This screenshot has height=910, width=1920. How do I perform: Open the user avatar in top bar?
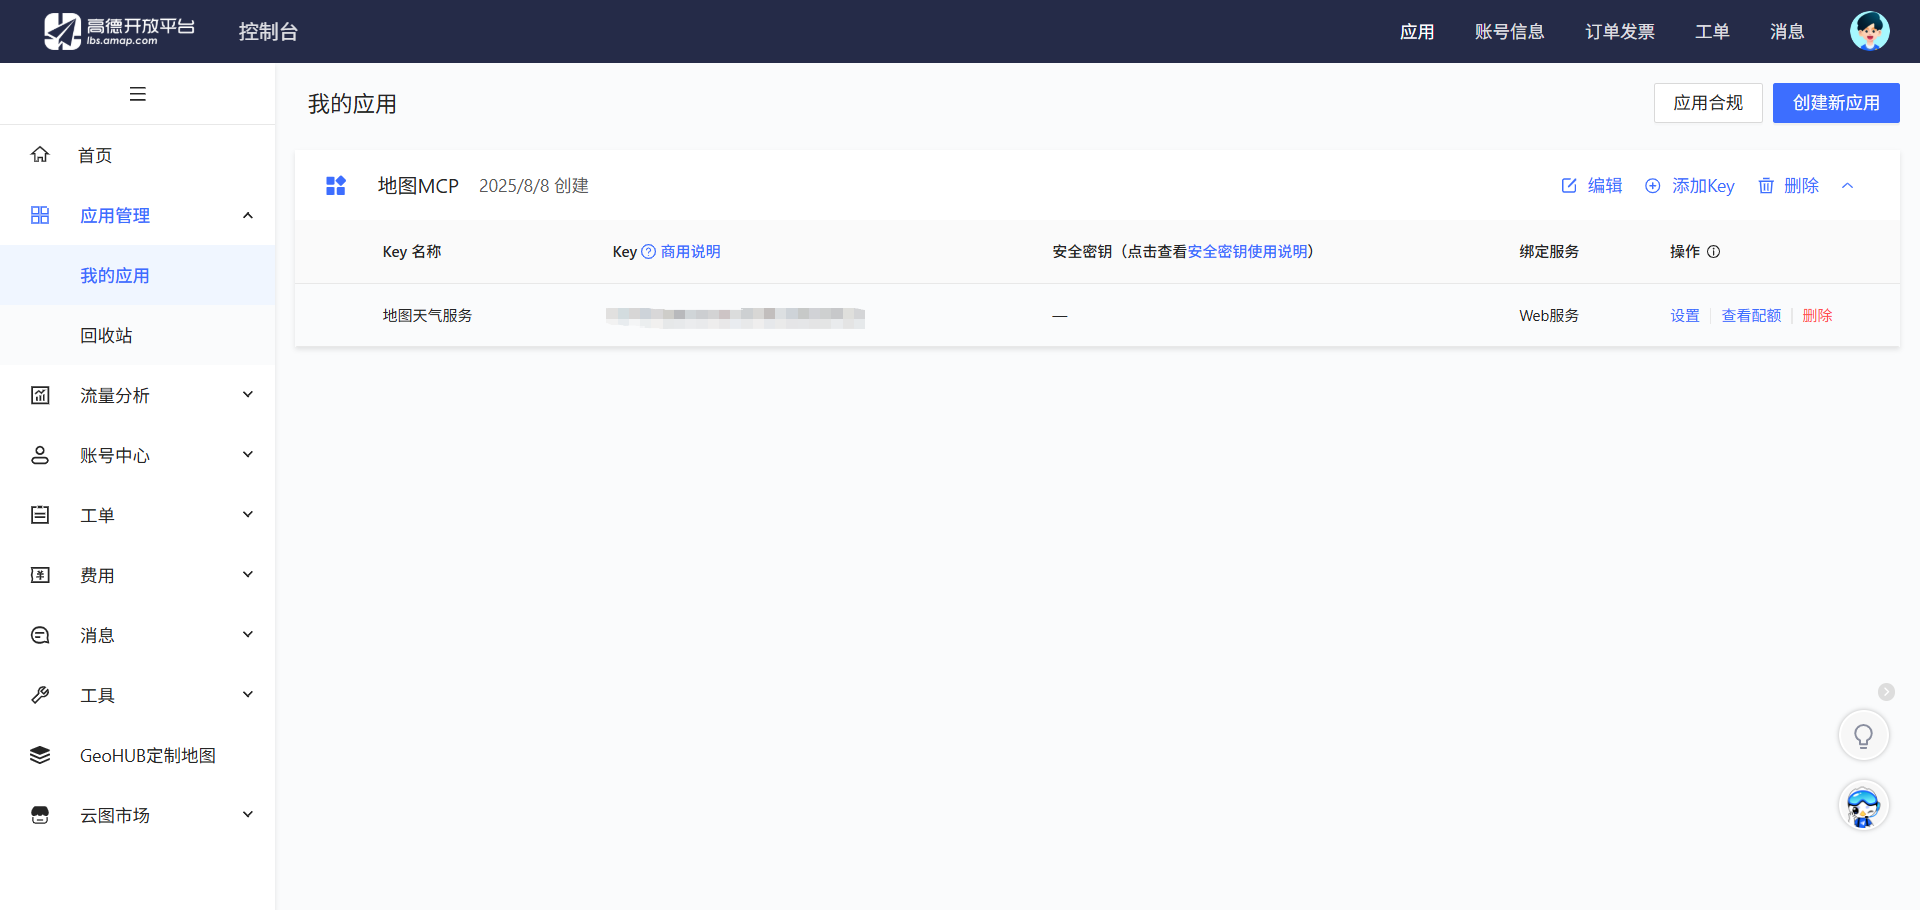tap(1869, 31)
